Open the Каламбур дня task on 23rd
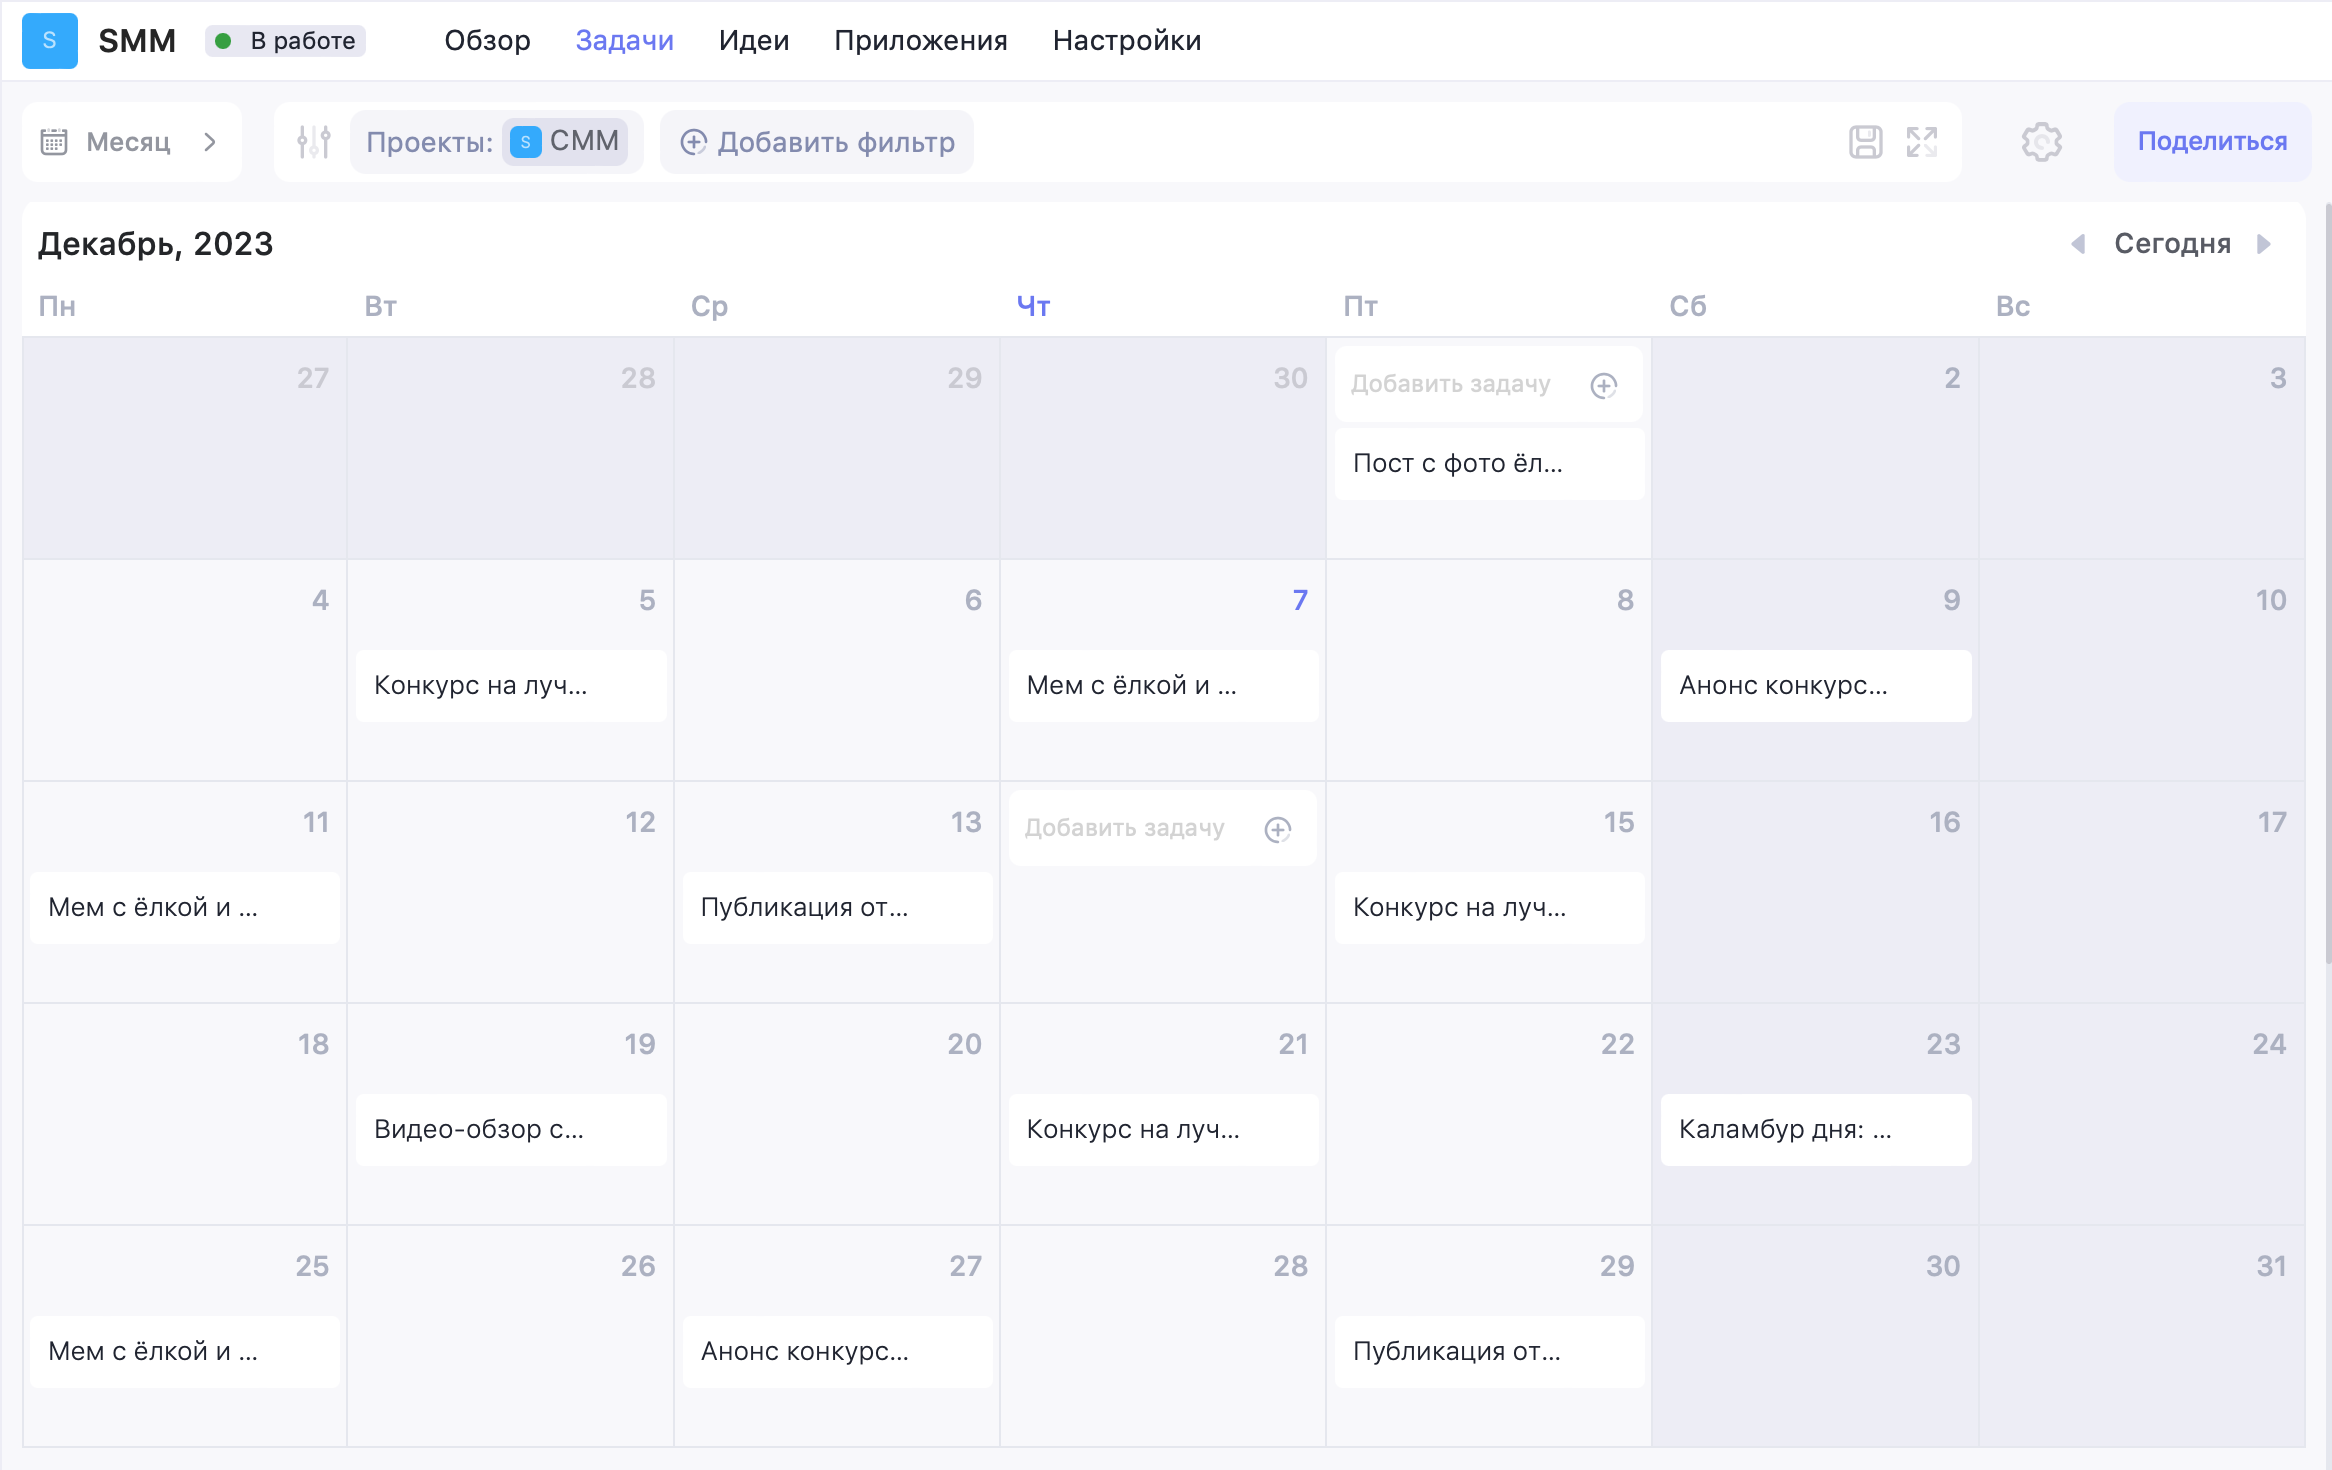Image resolution: width=2332 pixels, height=1470 pixels. (x=1816, y=1130)
